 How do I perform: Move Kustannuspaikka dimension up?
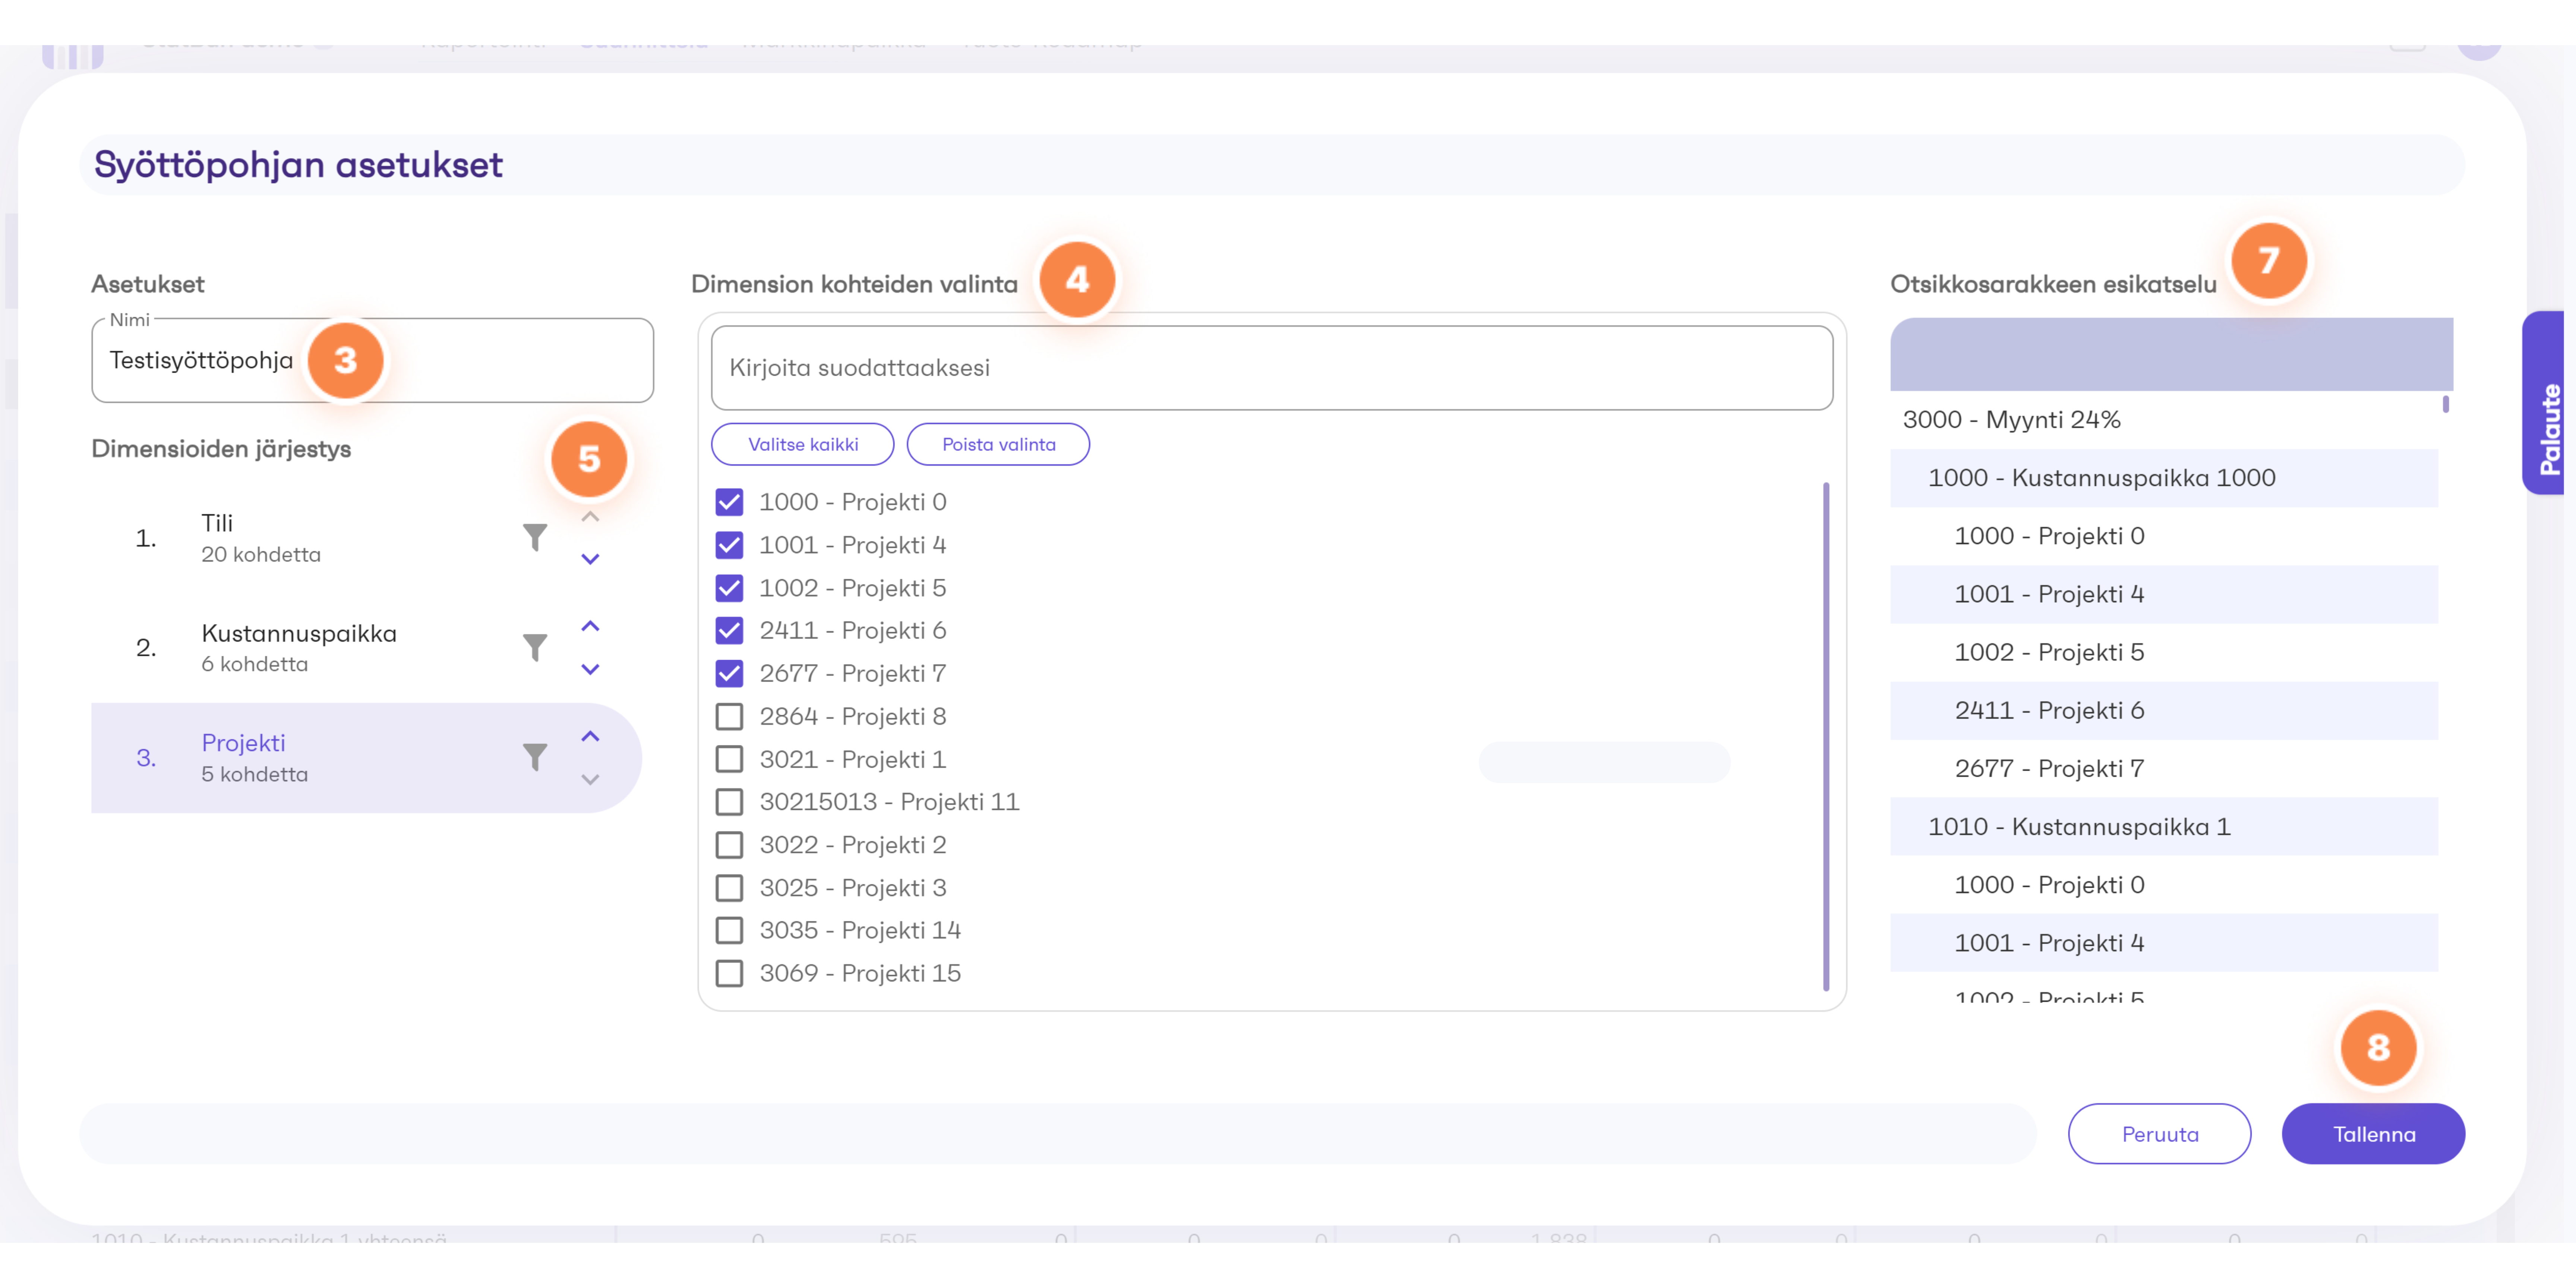[x=590, y=626]
